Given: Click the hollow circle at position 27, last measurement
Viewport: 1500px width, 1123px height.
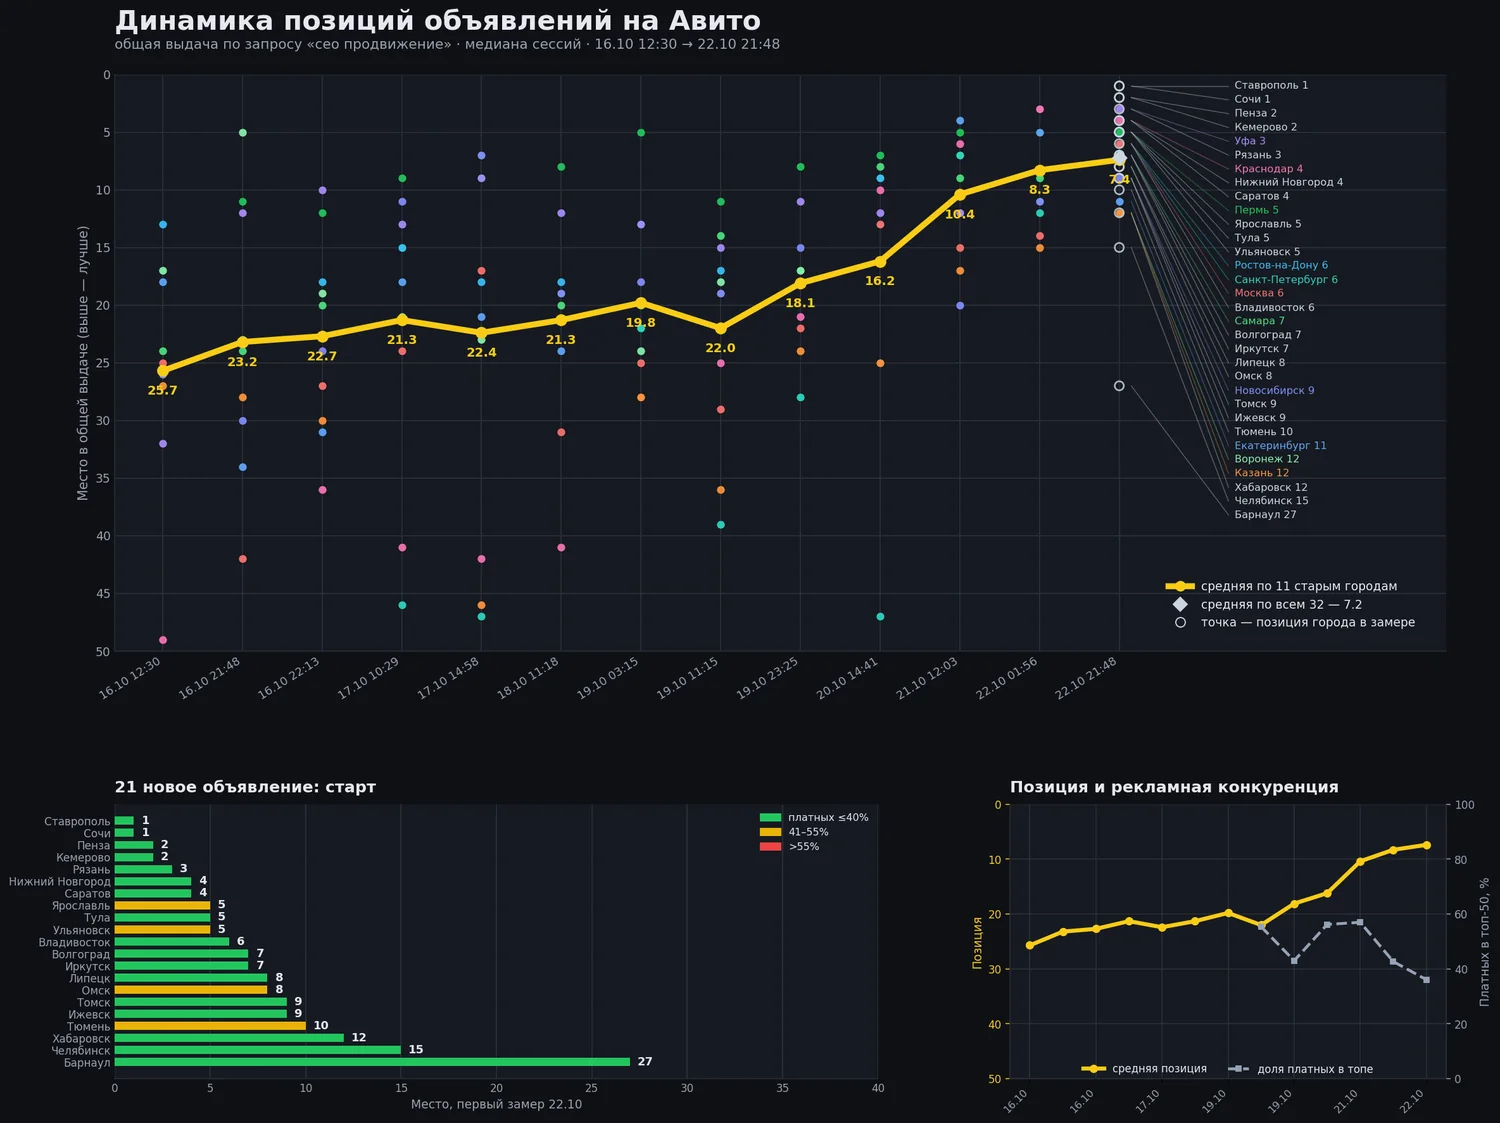Looking at the screenshot, I should tap(1119, 386).
